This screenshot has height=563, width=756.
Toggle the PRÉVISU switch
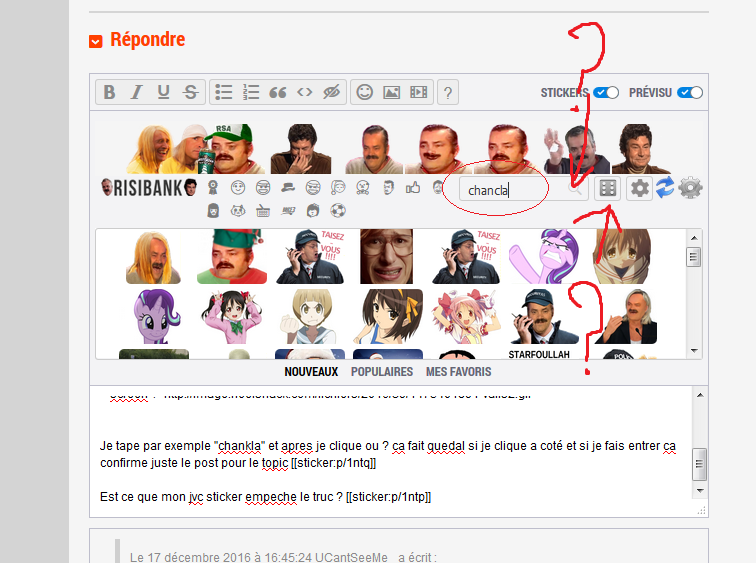[x=690, y=93]
